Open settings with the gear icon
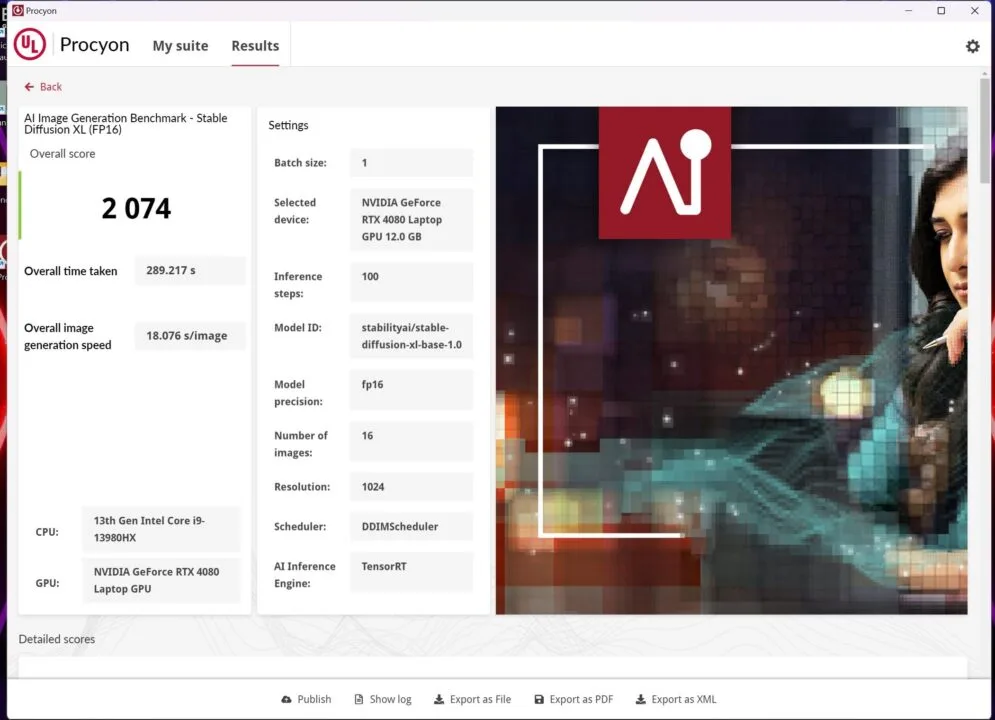This screenshot has width=995, height=720. click(972, 46)
